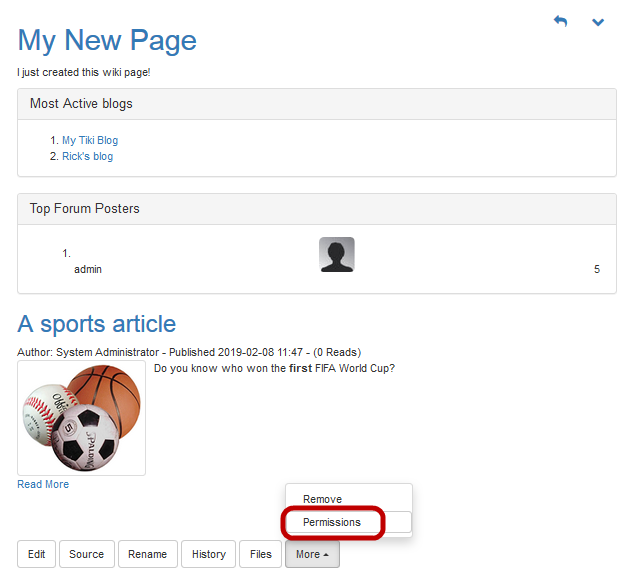
Task: Open Rick's blog link
Action: [87, 157]
